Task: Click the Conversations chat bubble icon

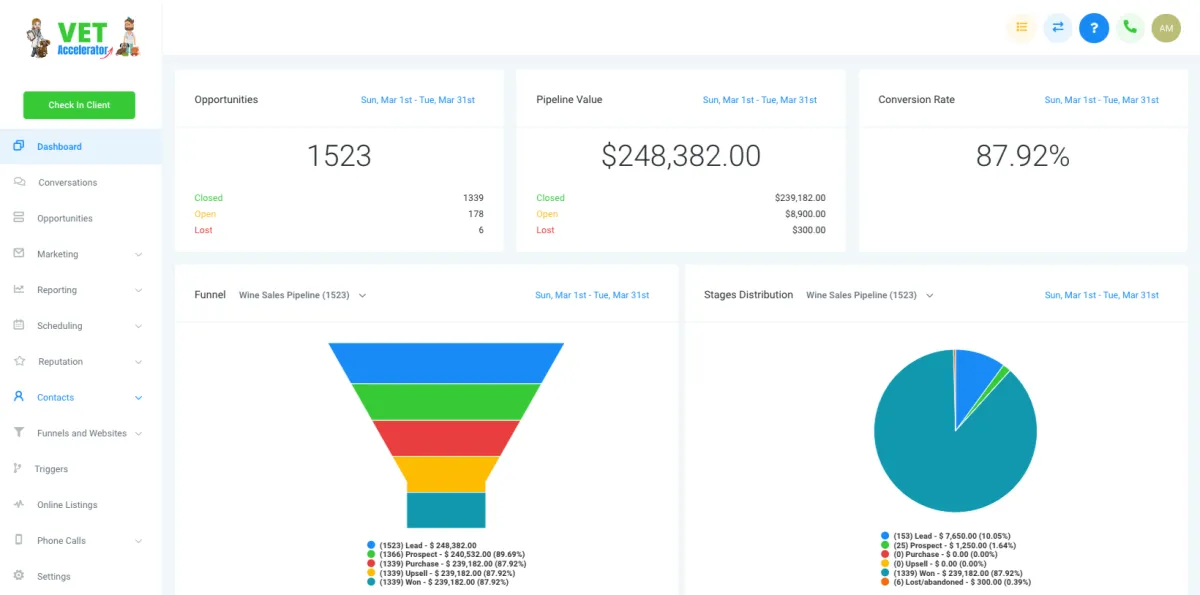Action: point(18,182)
